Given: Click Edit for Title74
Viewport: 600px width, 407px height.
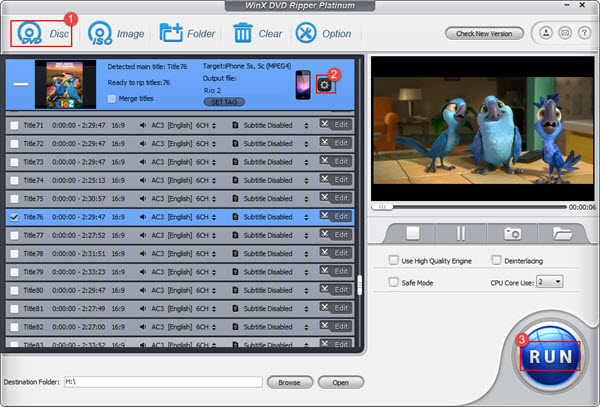Looking at the screenshot, I should 336,180.
